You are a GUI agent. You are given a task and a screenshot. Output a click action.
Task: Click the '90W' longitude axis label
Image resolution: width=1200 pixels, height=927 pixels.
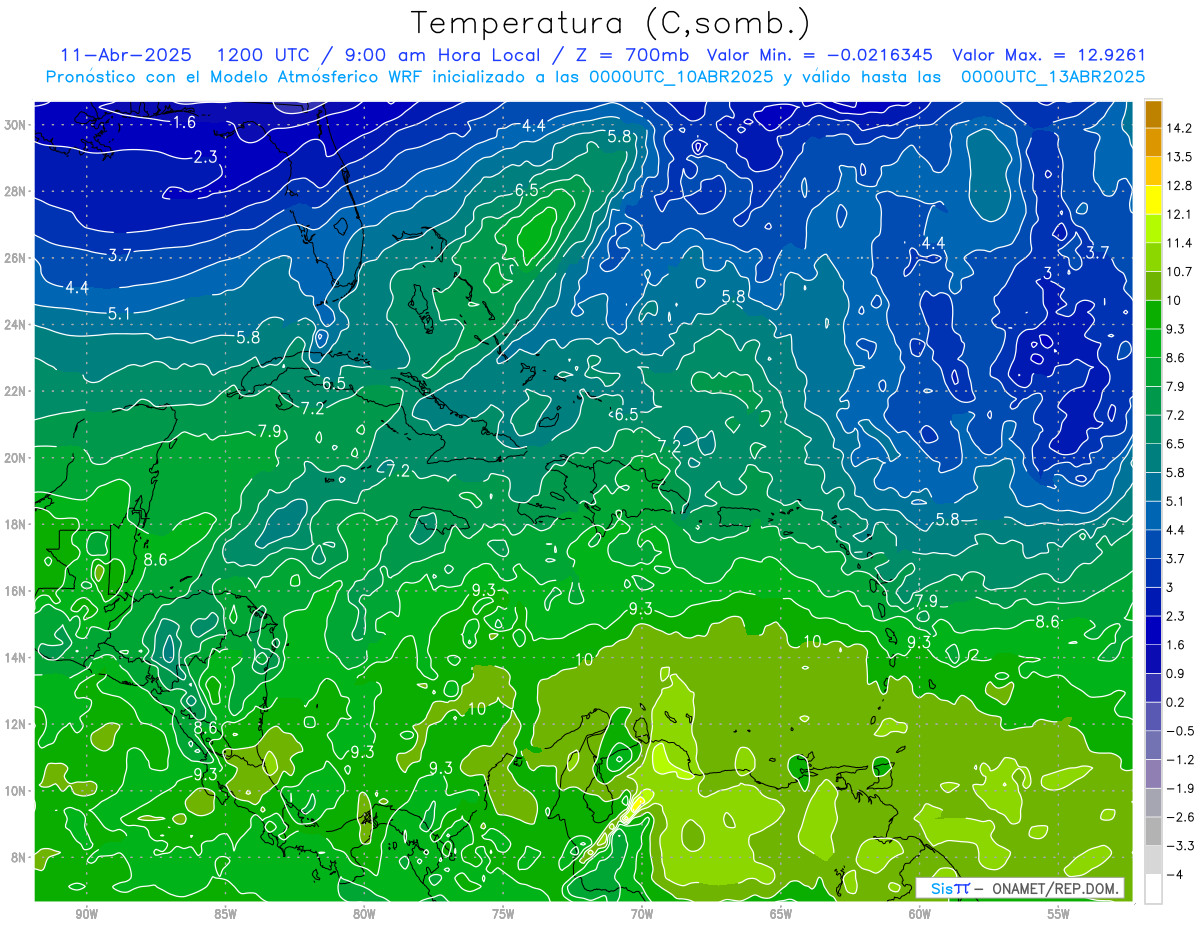[x=86, y=913]
